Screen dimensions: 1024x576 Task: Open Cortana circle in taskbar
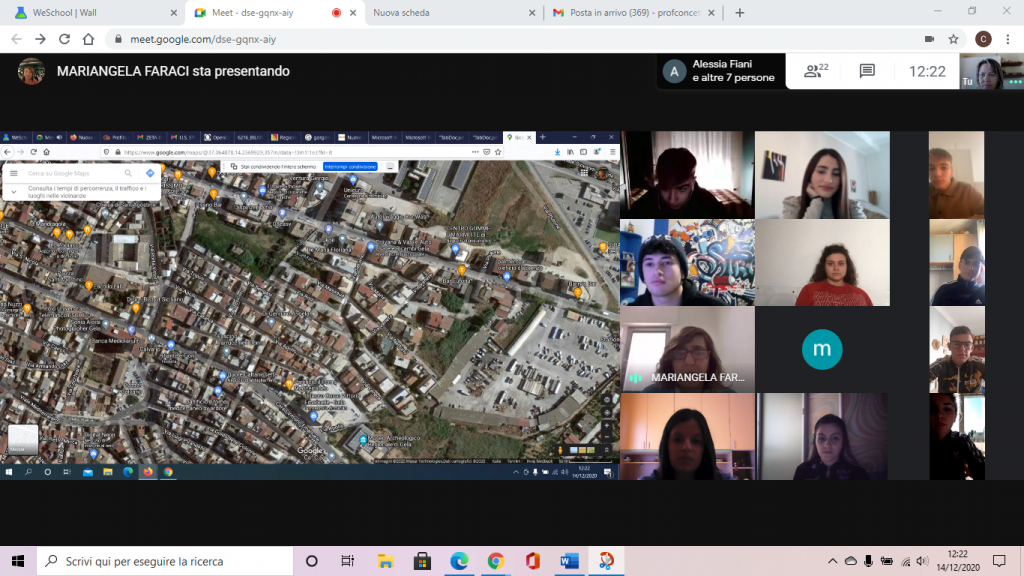[x=312, y=561]
